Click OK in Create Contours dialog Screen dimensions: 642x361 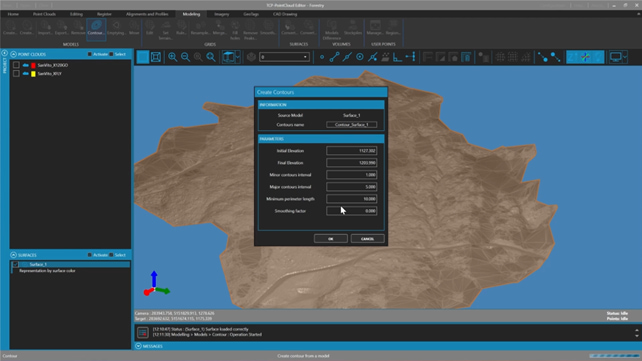[x=331, y=239]
